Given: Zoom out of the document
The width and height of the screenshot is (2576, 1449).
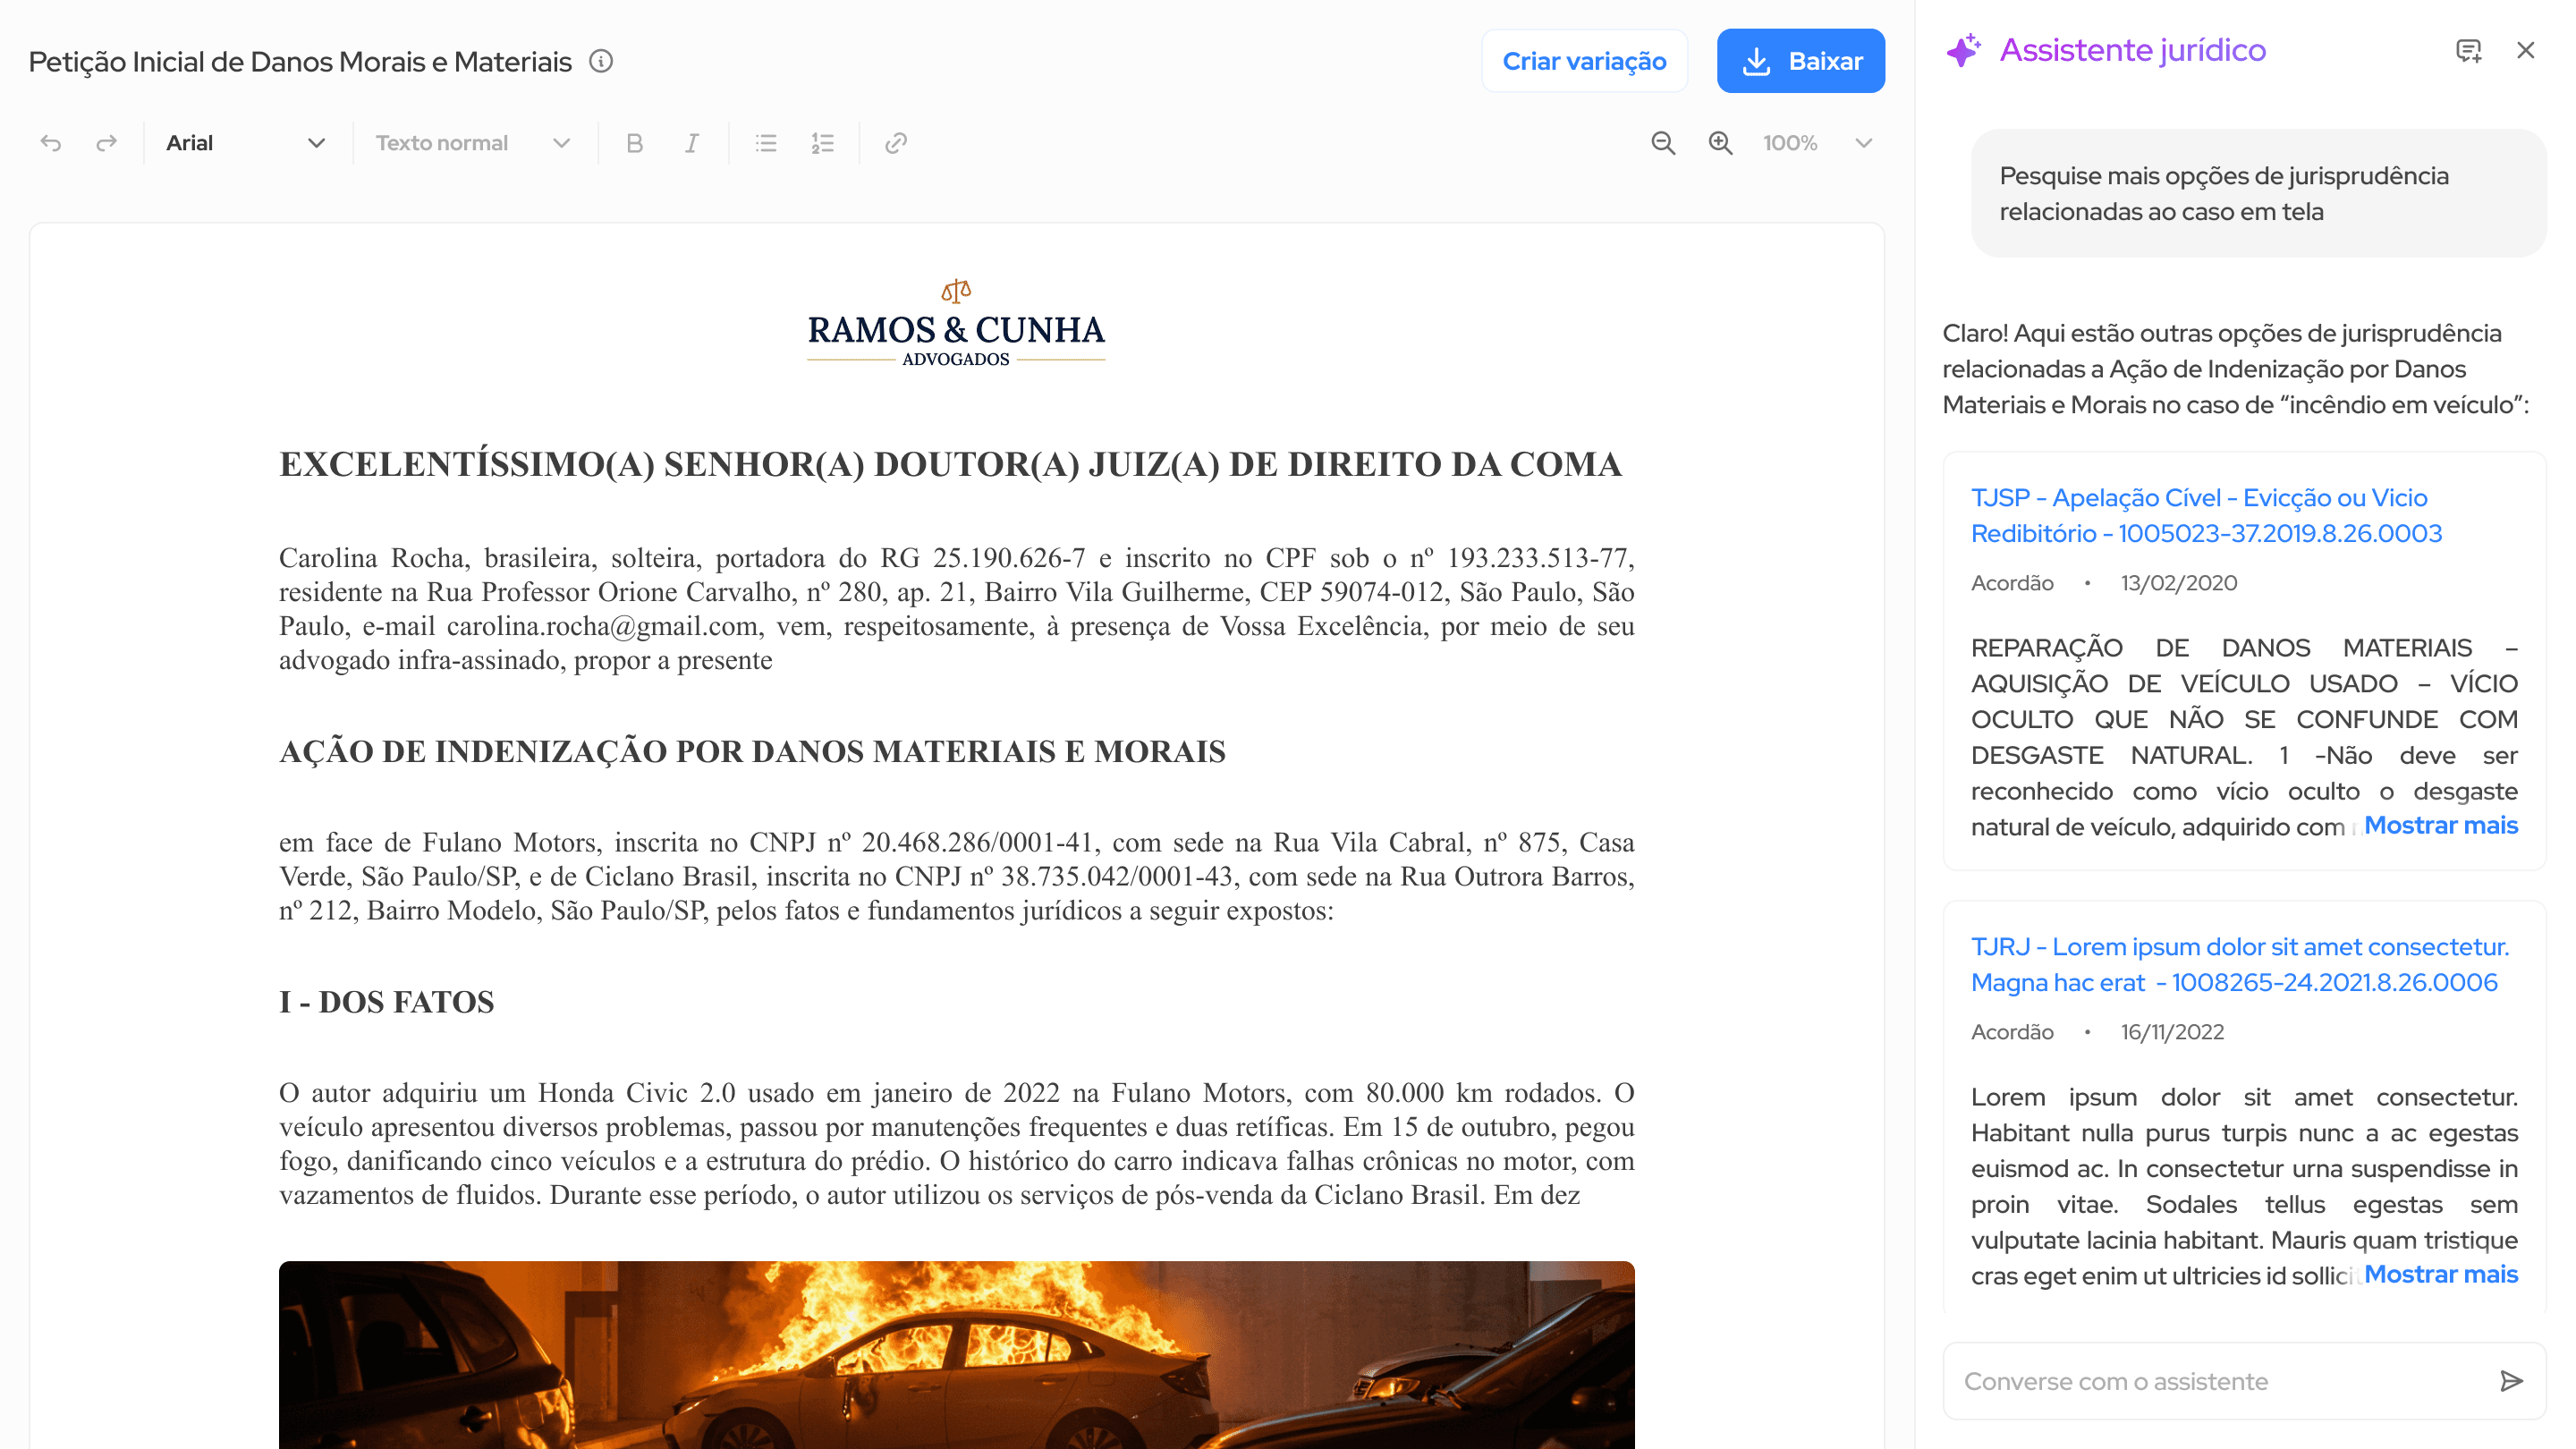Looking at the screenshot, I should click(1663, 143).
